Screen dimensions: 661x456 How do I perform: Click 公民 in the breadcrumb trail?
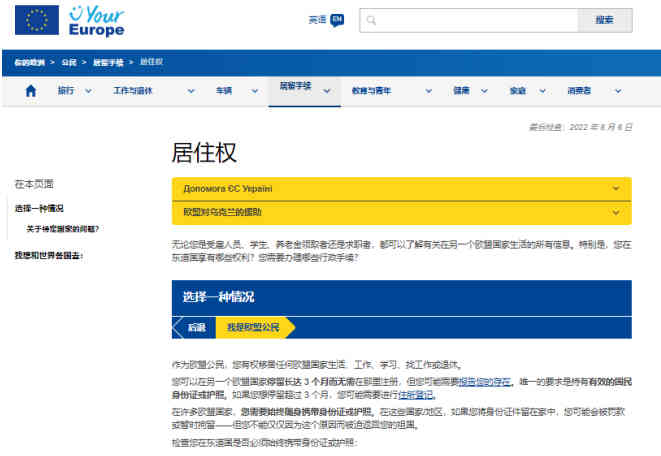point(69,62)
